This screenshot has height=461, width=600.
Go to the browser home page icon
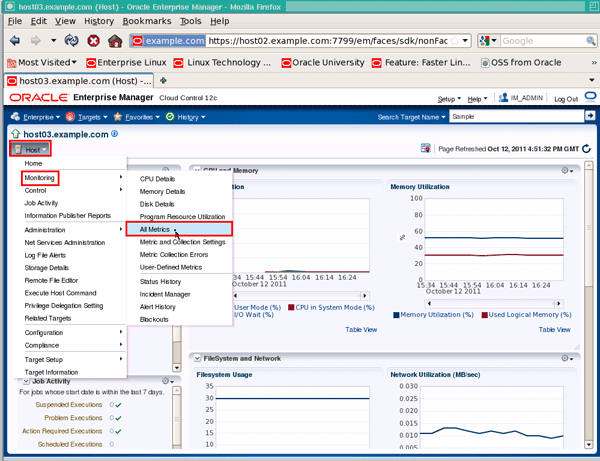tap(116, 41)
